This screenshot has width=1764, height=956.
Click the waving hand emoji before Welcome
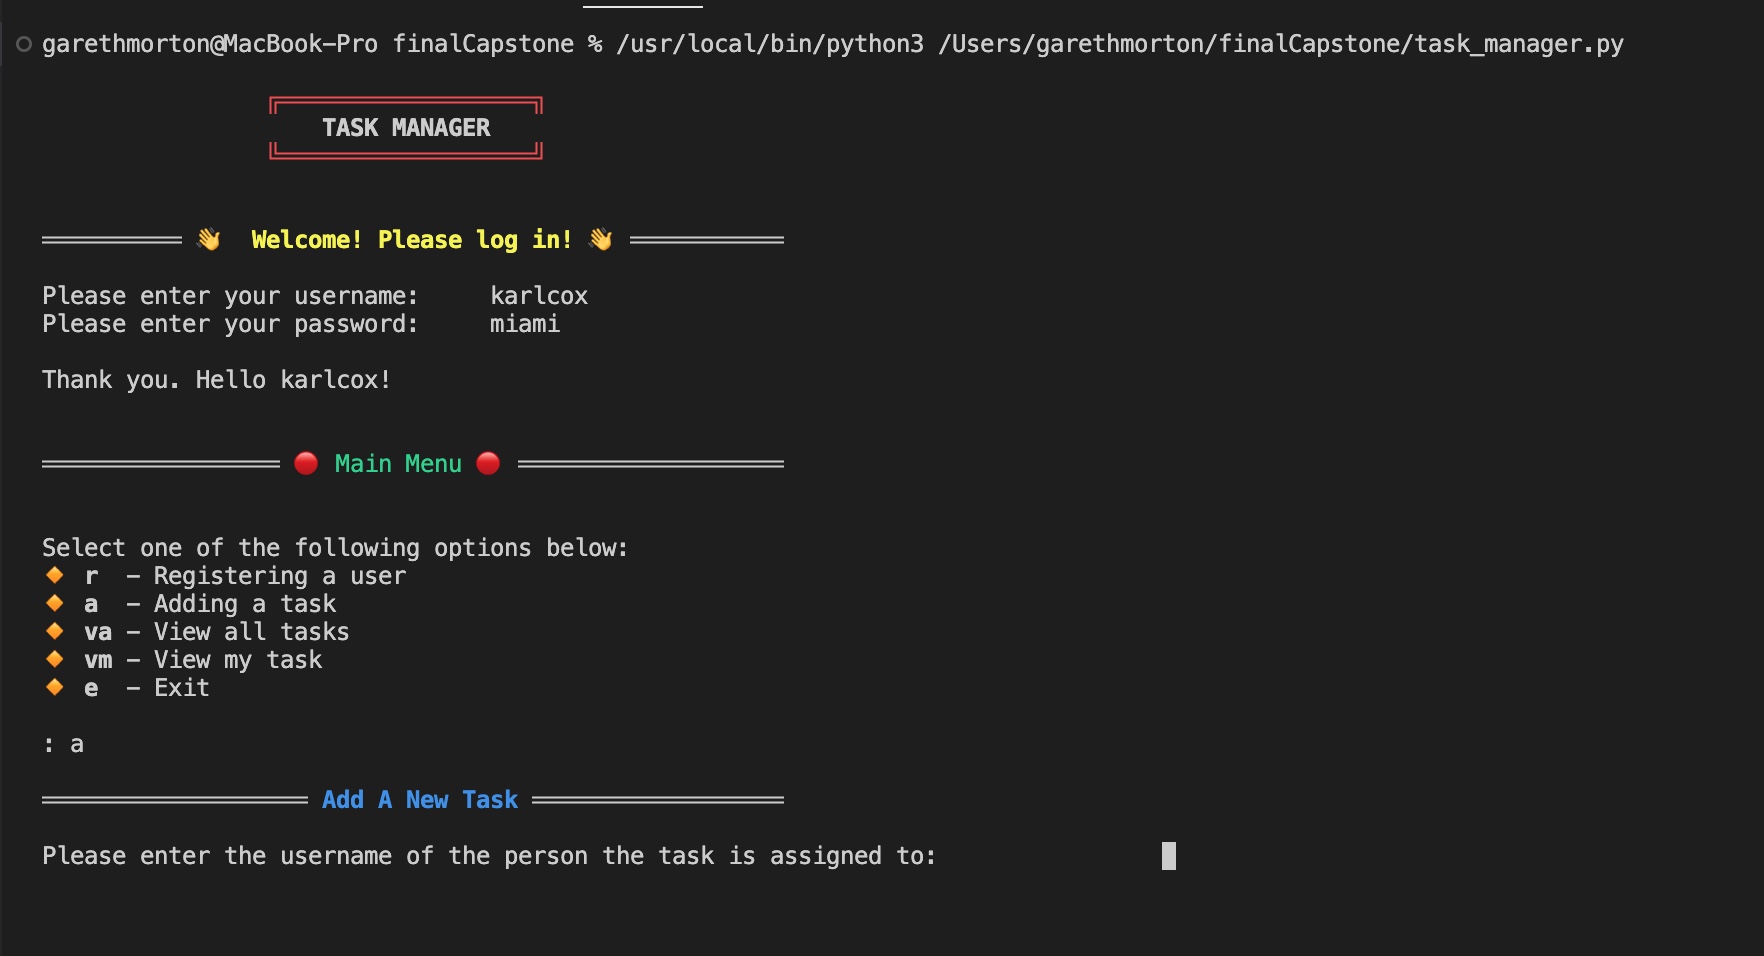[208, 238]
